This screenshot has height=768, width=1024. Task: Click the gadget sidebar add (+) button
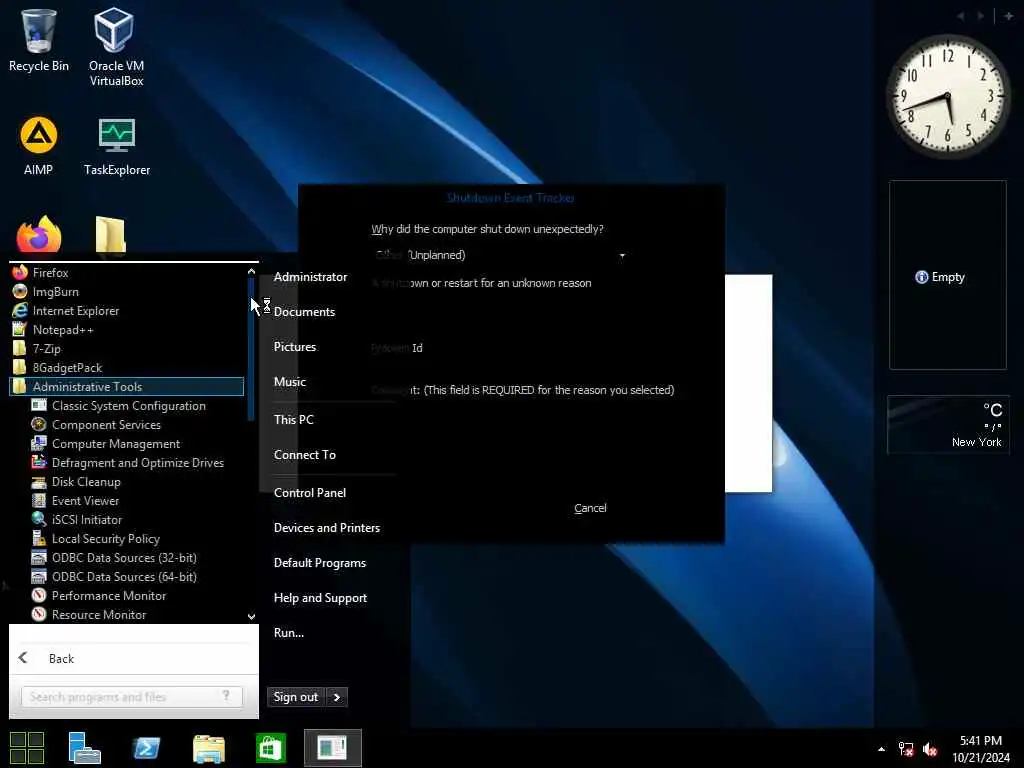[x=1008, y=16]
